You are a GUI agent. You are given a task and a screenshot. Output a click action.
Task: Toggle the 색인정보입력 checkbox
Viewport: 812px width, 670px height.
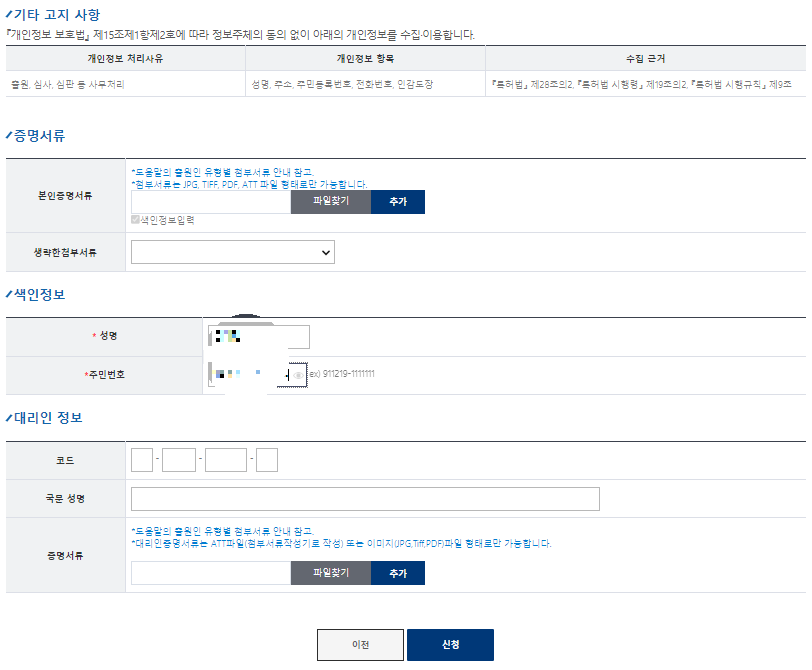click(135, 220)
